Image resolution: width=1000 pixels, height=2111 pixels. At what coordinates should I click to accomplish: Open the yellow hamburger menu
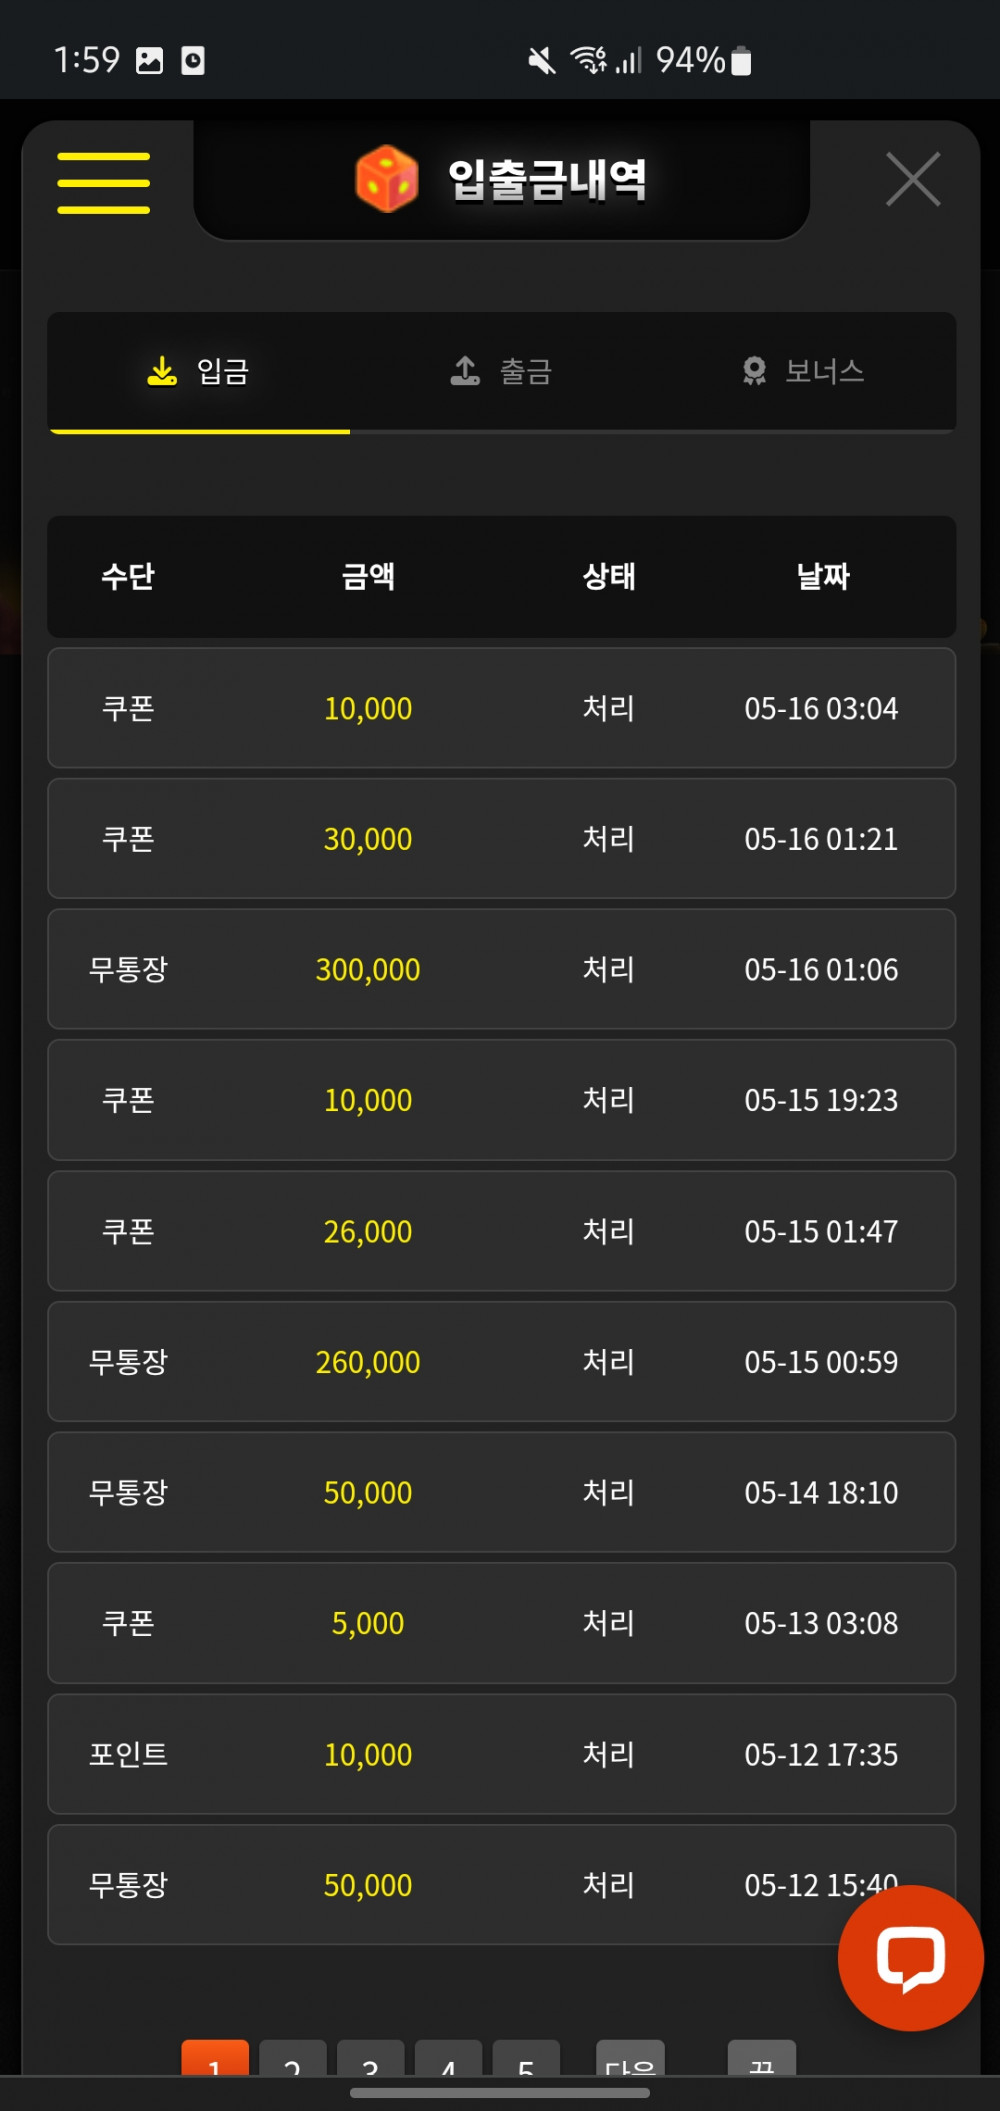(x=103, y=182)
